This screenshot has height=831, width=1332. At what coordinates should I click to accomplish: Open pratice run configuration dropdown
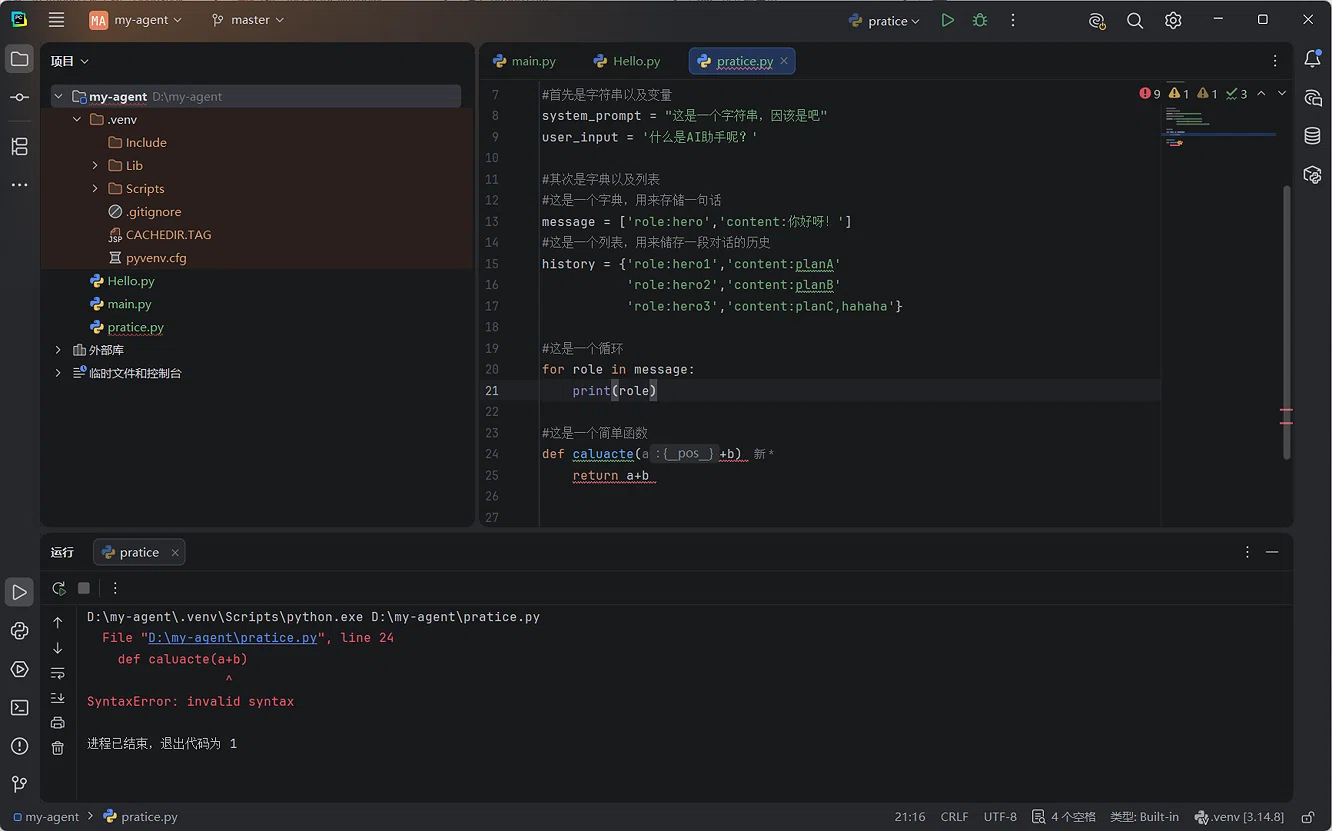[884, 20]
